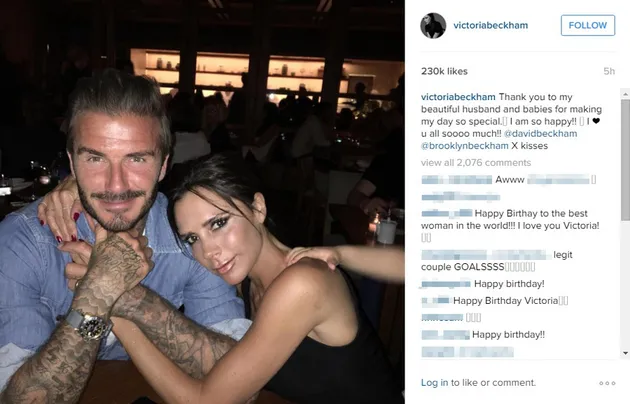Open blurred commenter name before Awww
This screenshot has height=404, width=630.
[x=456, y=180]
